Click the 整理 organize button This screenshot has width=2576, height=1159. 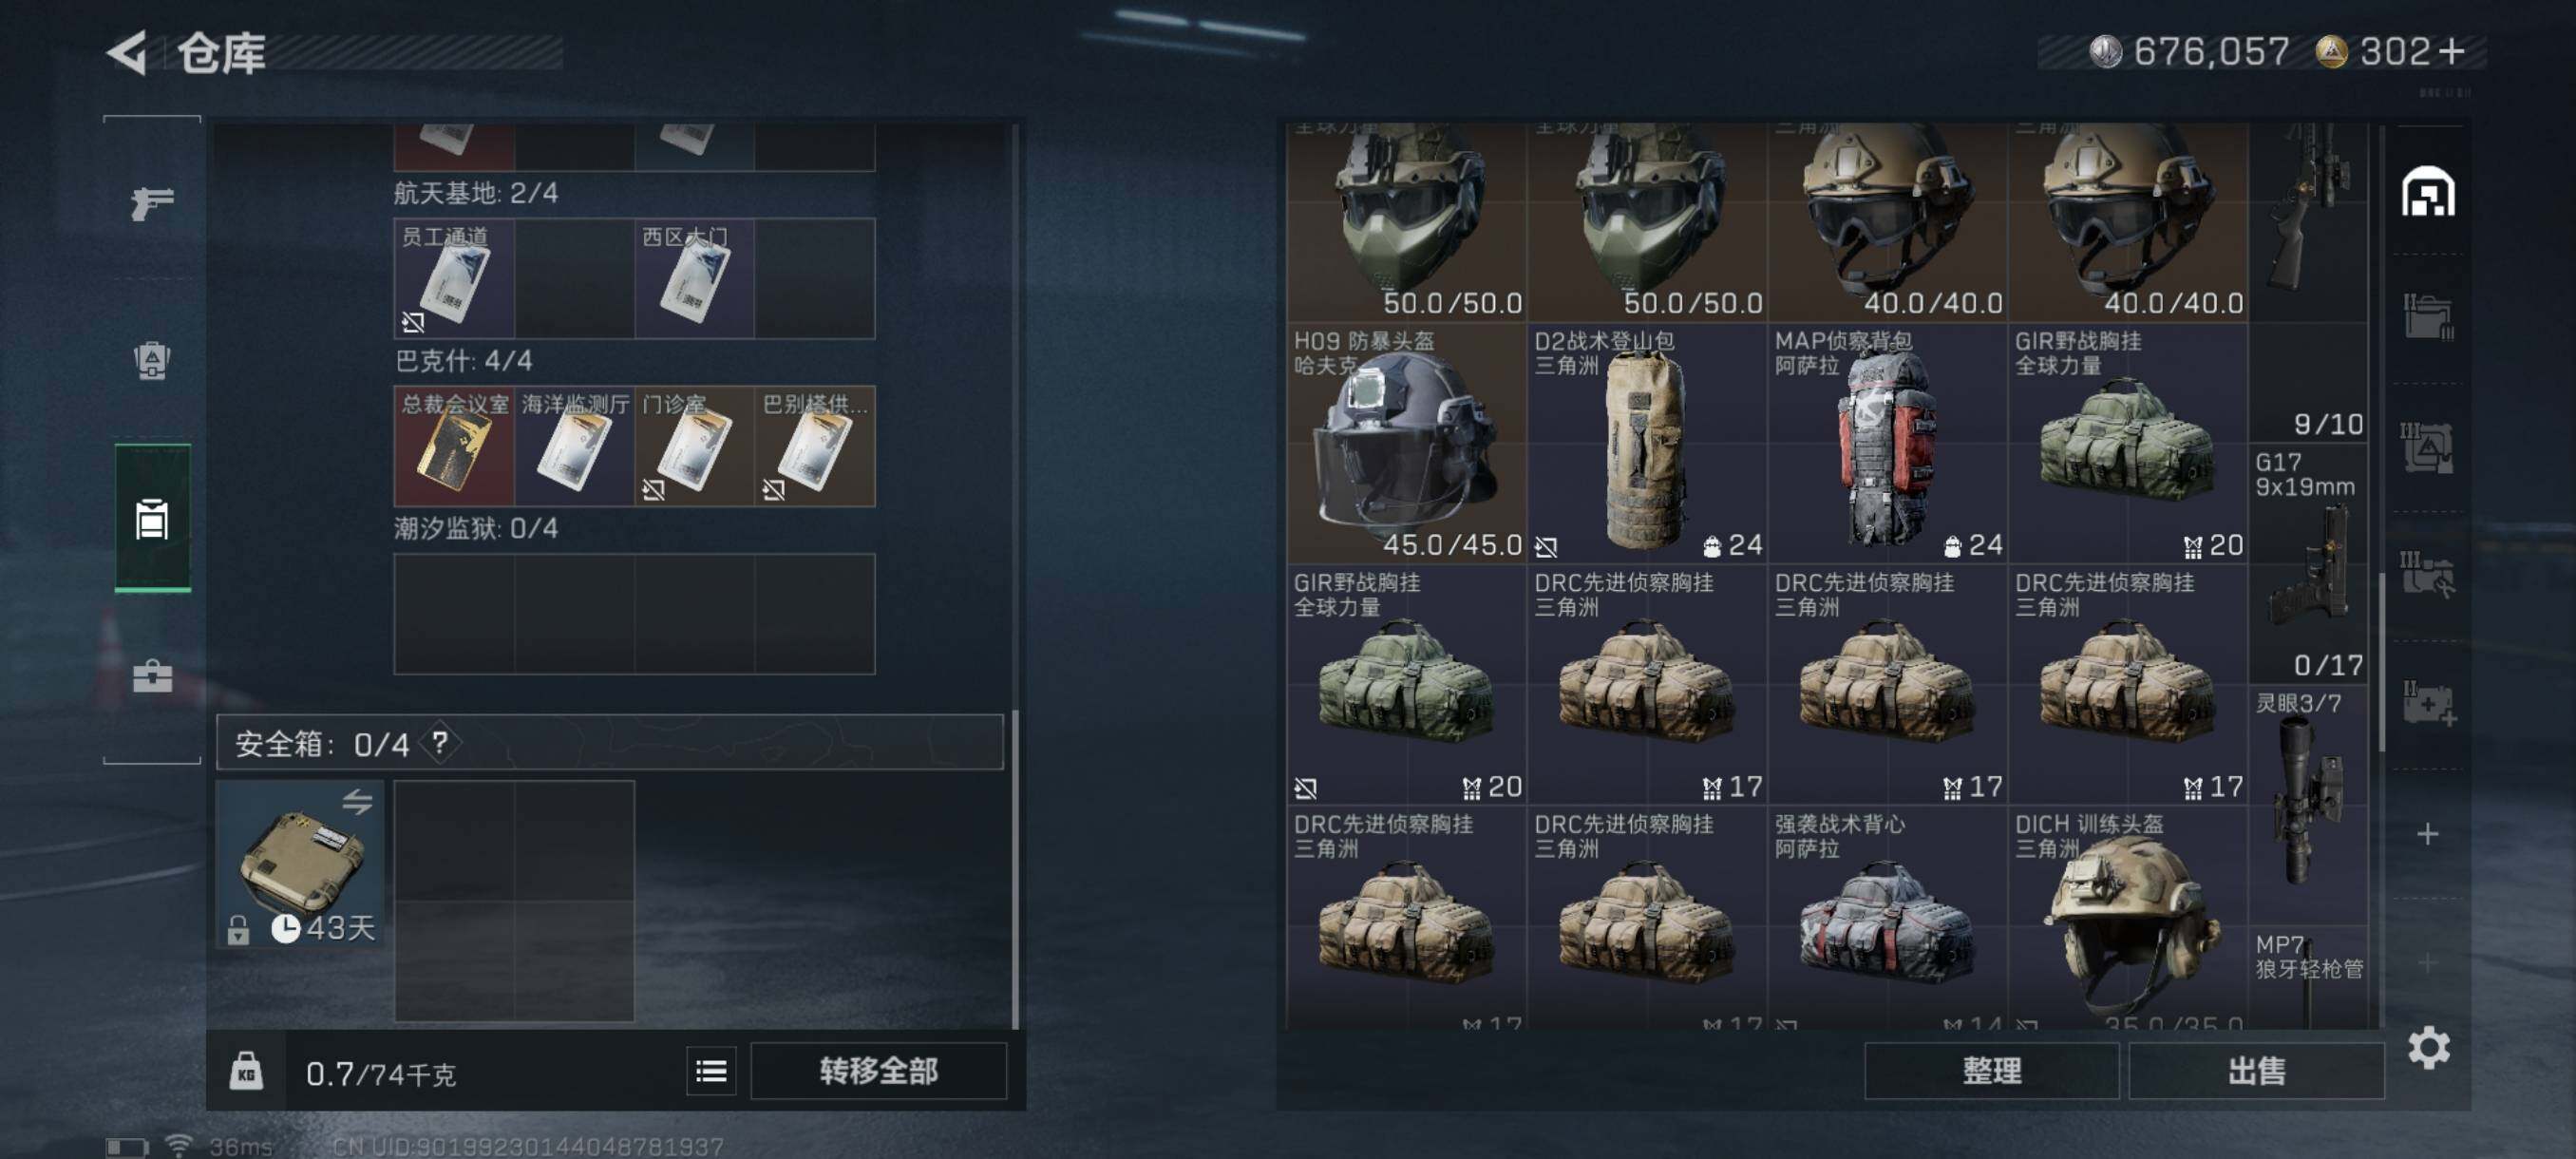coord(1991,1072)
